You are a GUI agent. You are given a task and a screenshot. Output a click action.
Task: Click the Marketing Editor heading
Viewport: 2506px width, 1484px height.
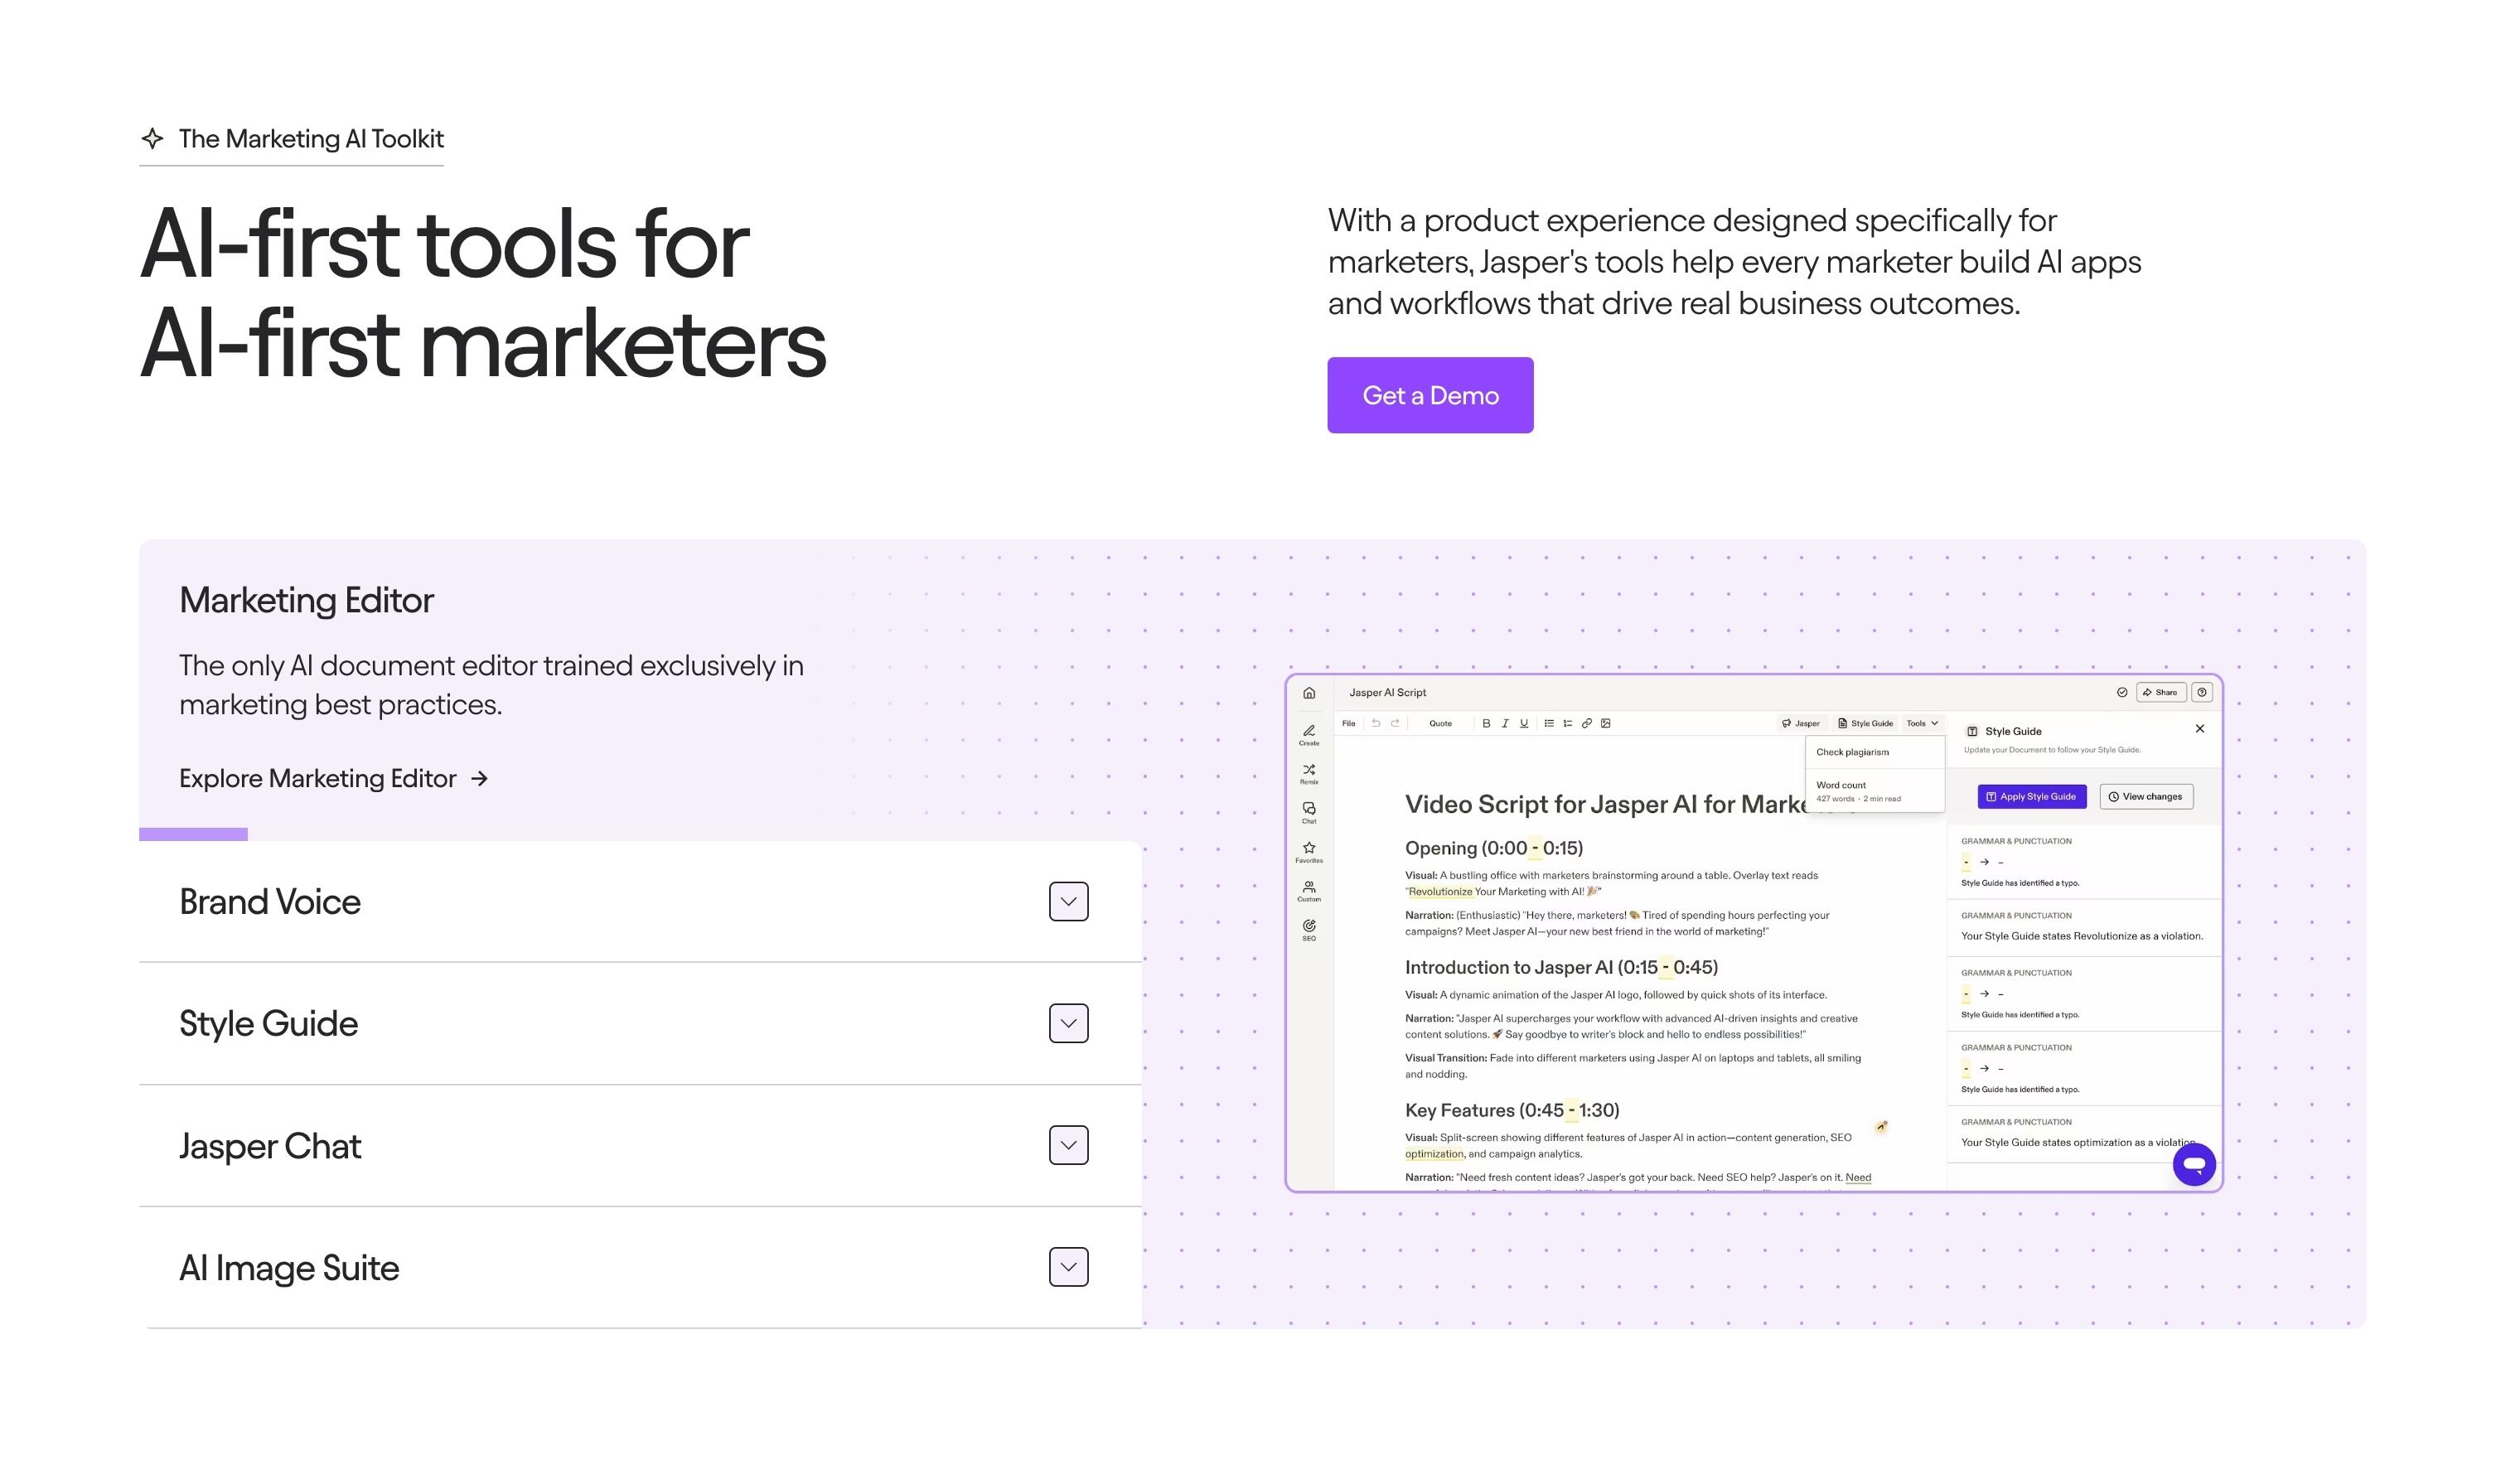coord(306,600)
